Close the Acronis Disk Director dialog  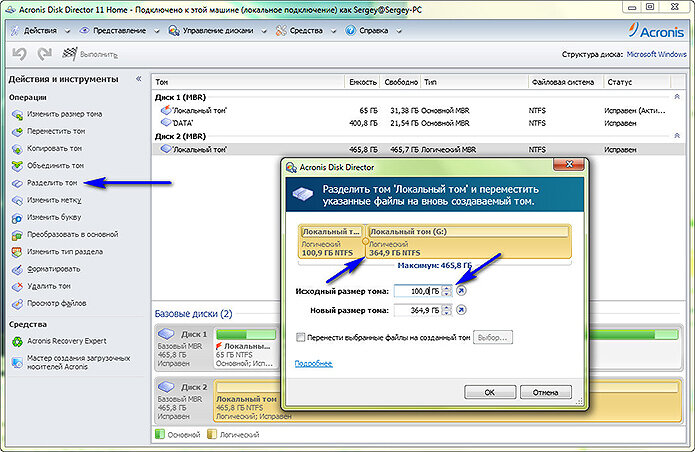coord(569,165)
